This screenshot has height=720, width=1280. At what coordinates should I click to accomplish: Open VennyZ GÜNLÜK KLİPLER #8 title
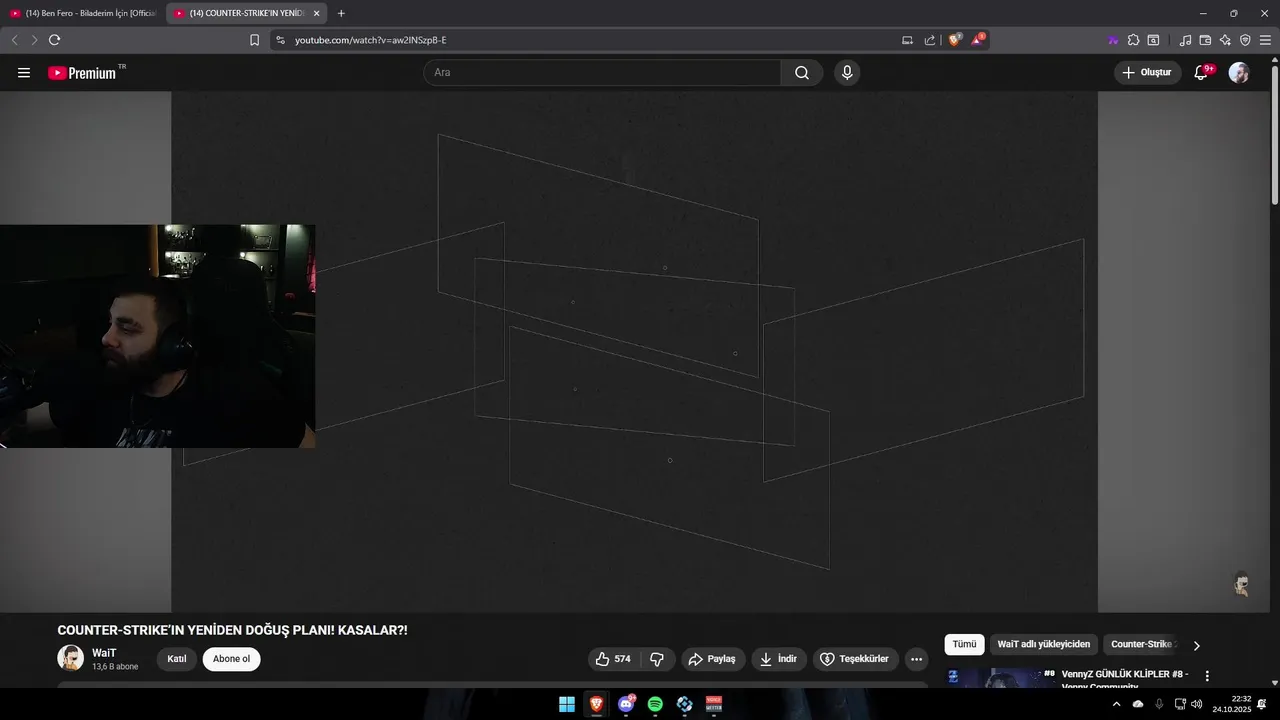pyautogui.click(x=1125, y=680)
